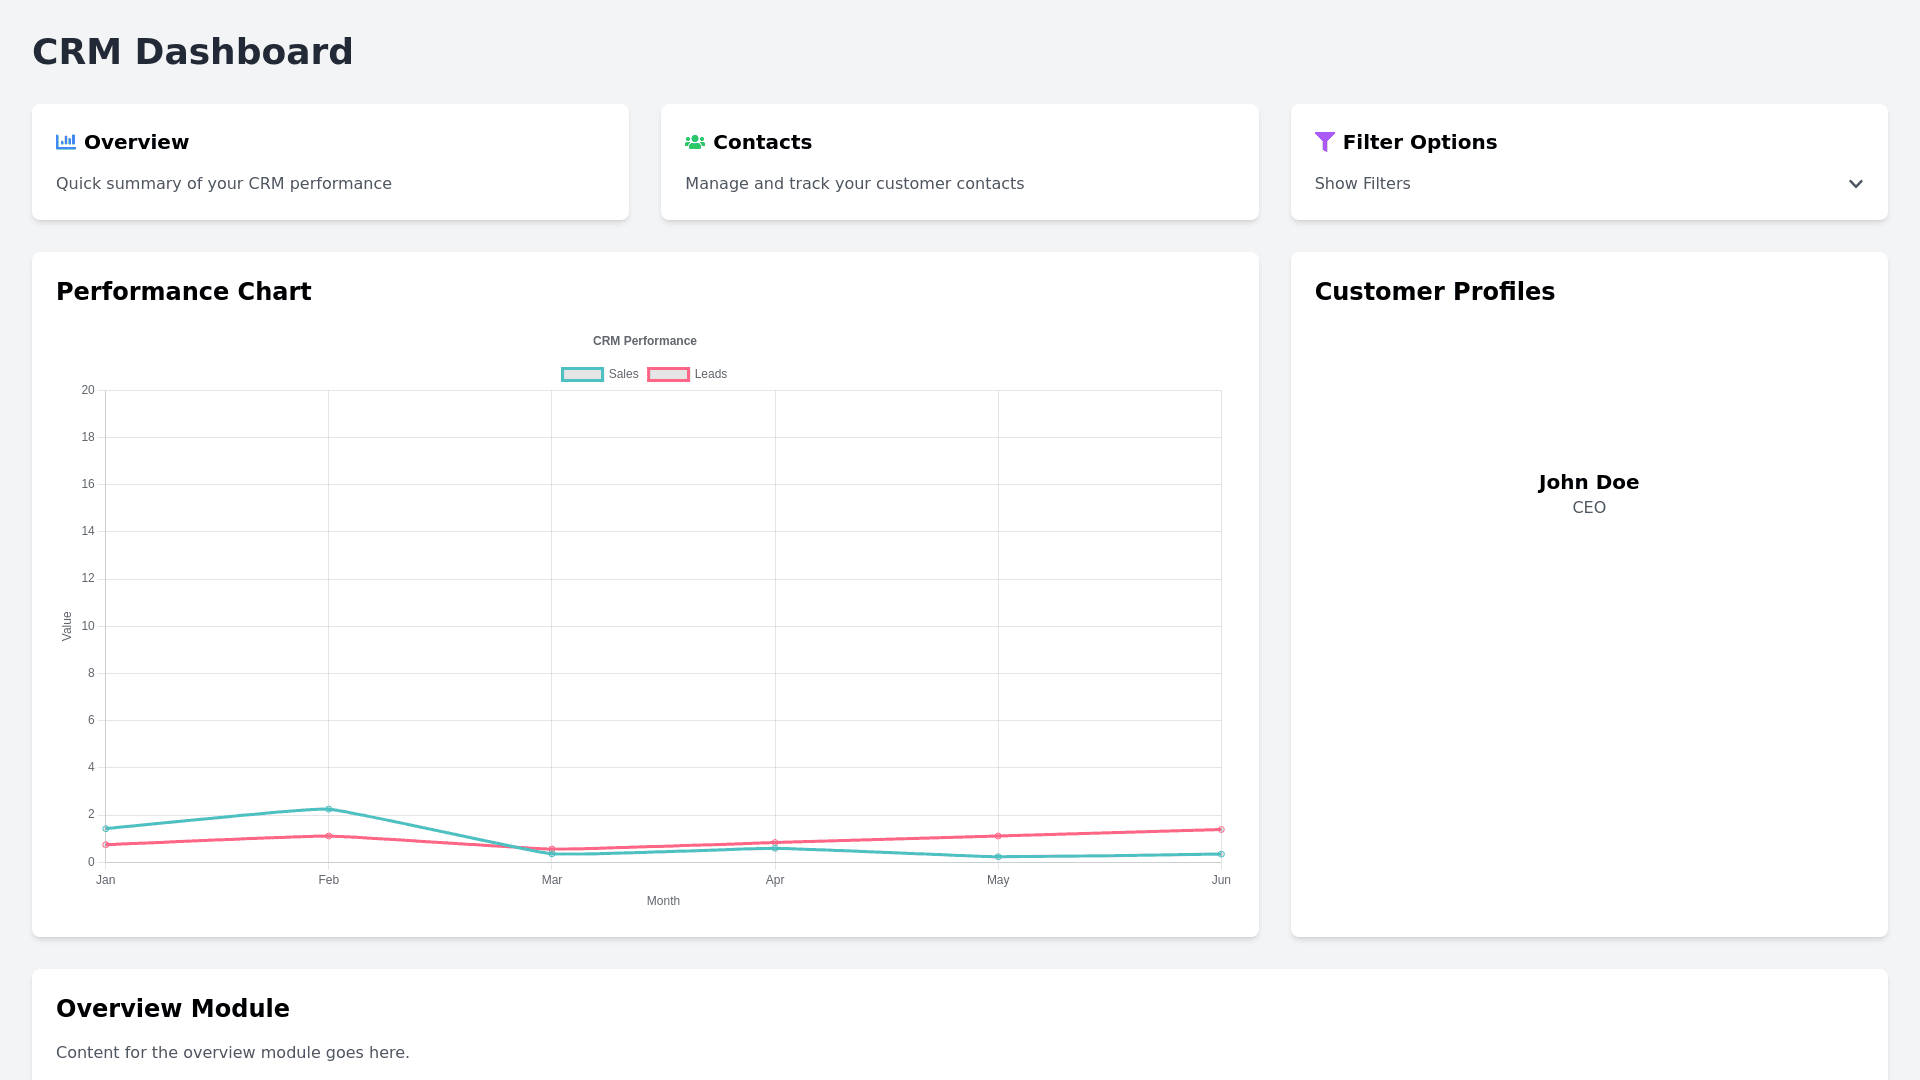
Task: Hide the Leads series via legend label
Action: click(710, 374)
